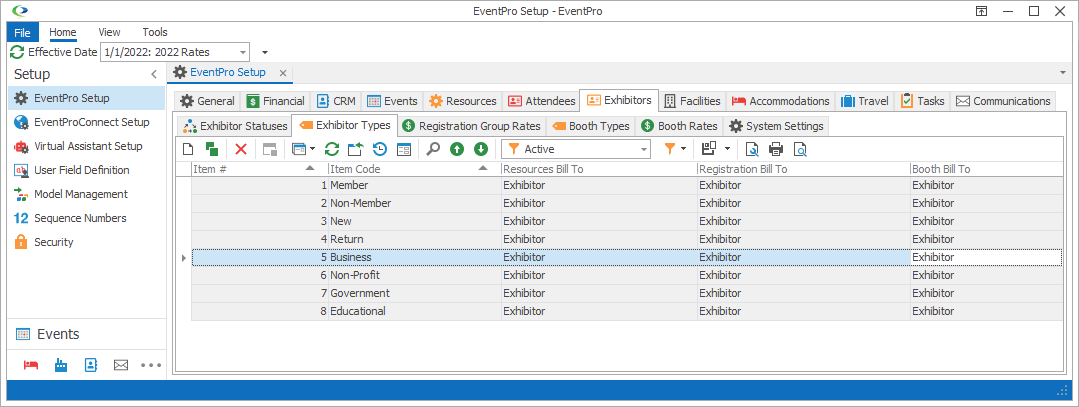The height and width of the screenshot is (407, 1079).
Task: Open the Exhibitor Statuses subtab
Action: tap(234, 126)
